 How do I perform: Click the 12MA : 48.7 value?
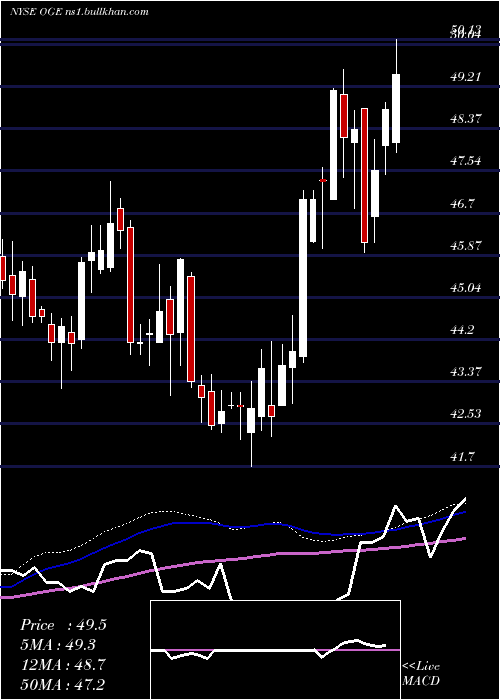tap(62, 665)
